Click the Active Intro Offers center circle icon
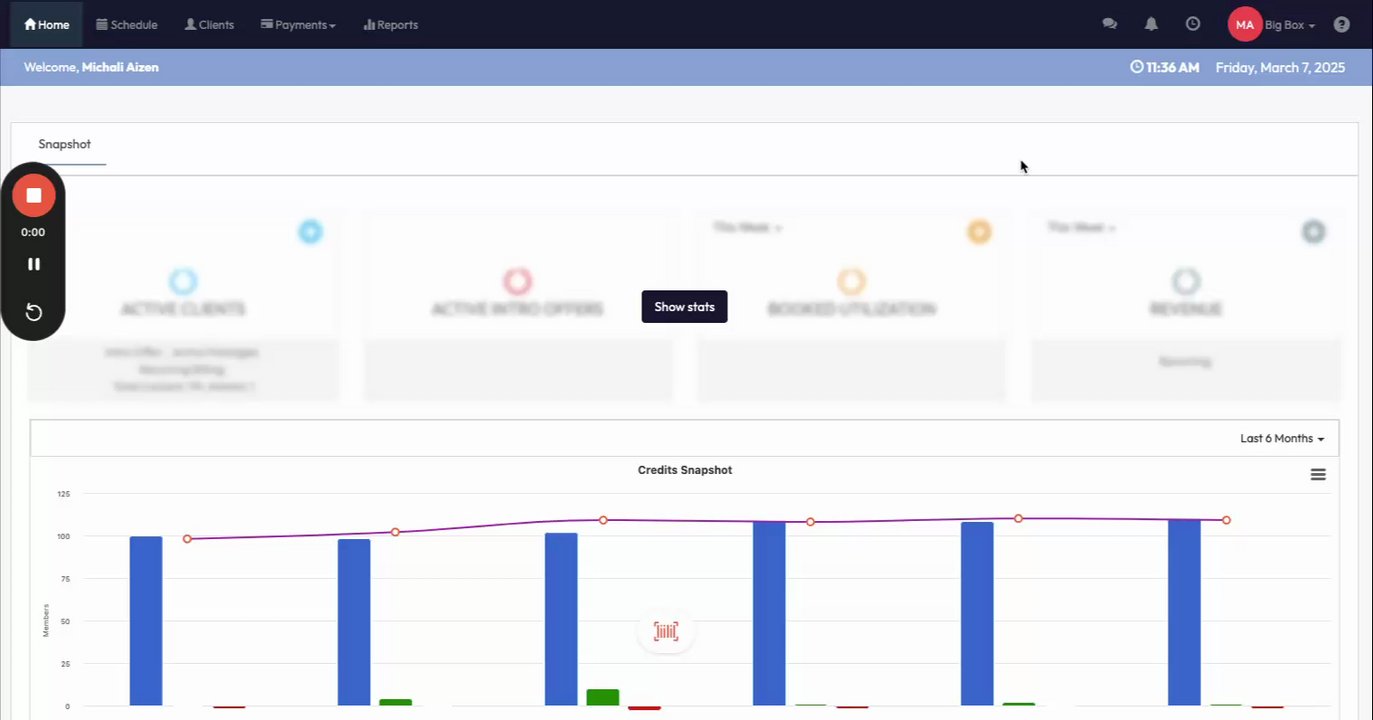Screen dimensions: 1373x720 point(517,281)
